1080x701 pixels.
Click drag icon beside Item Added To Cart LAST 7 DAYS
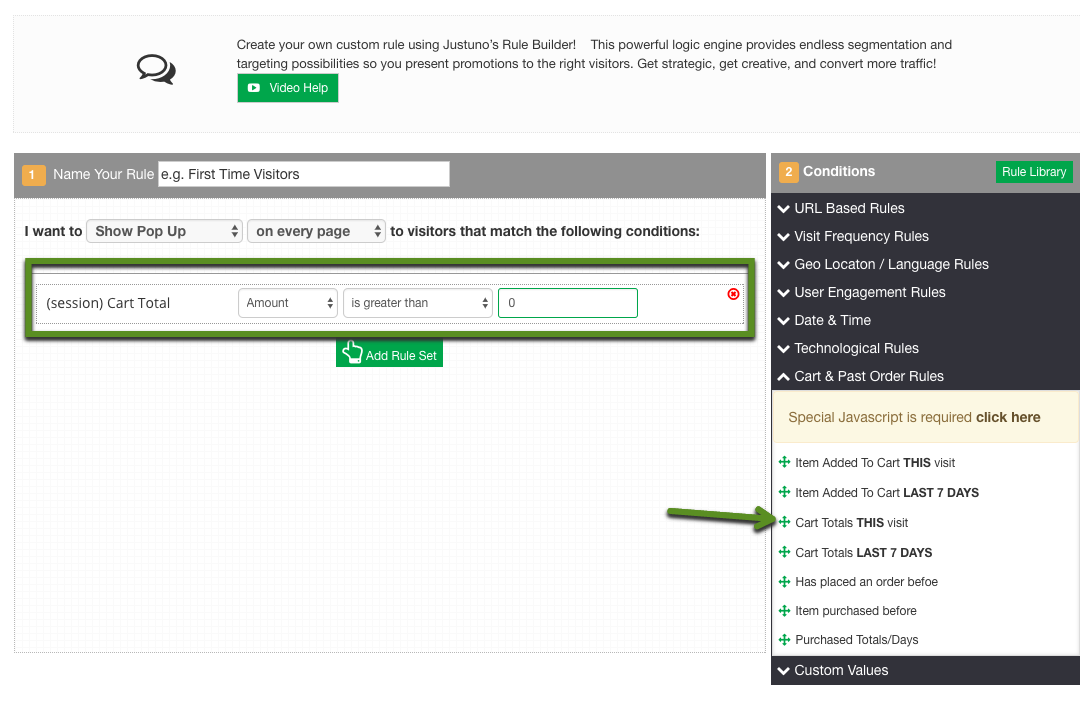pyautogui.click(x=785, y=493)
